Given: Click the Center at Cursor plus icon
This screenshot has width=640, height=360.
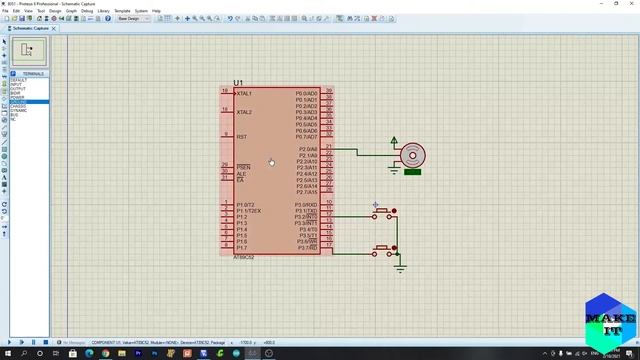Looking at the screenshot, I should (x=187, y=19).
